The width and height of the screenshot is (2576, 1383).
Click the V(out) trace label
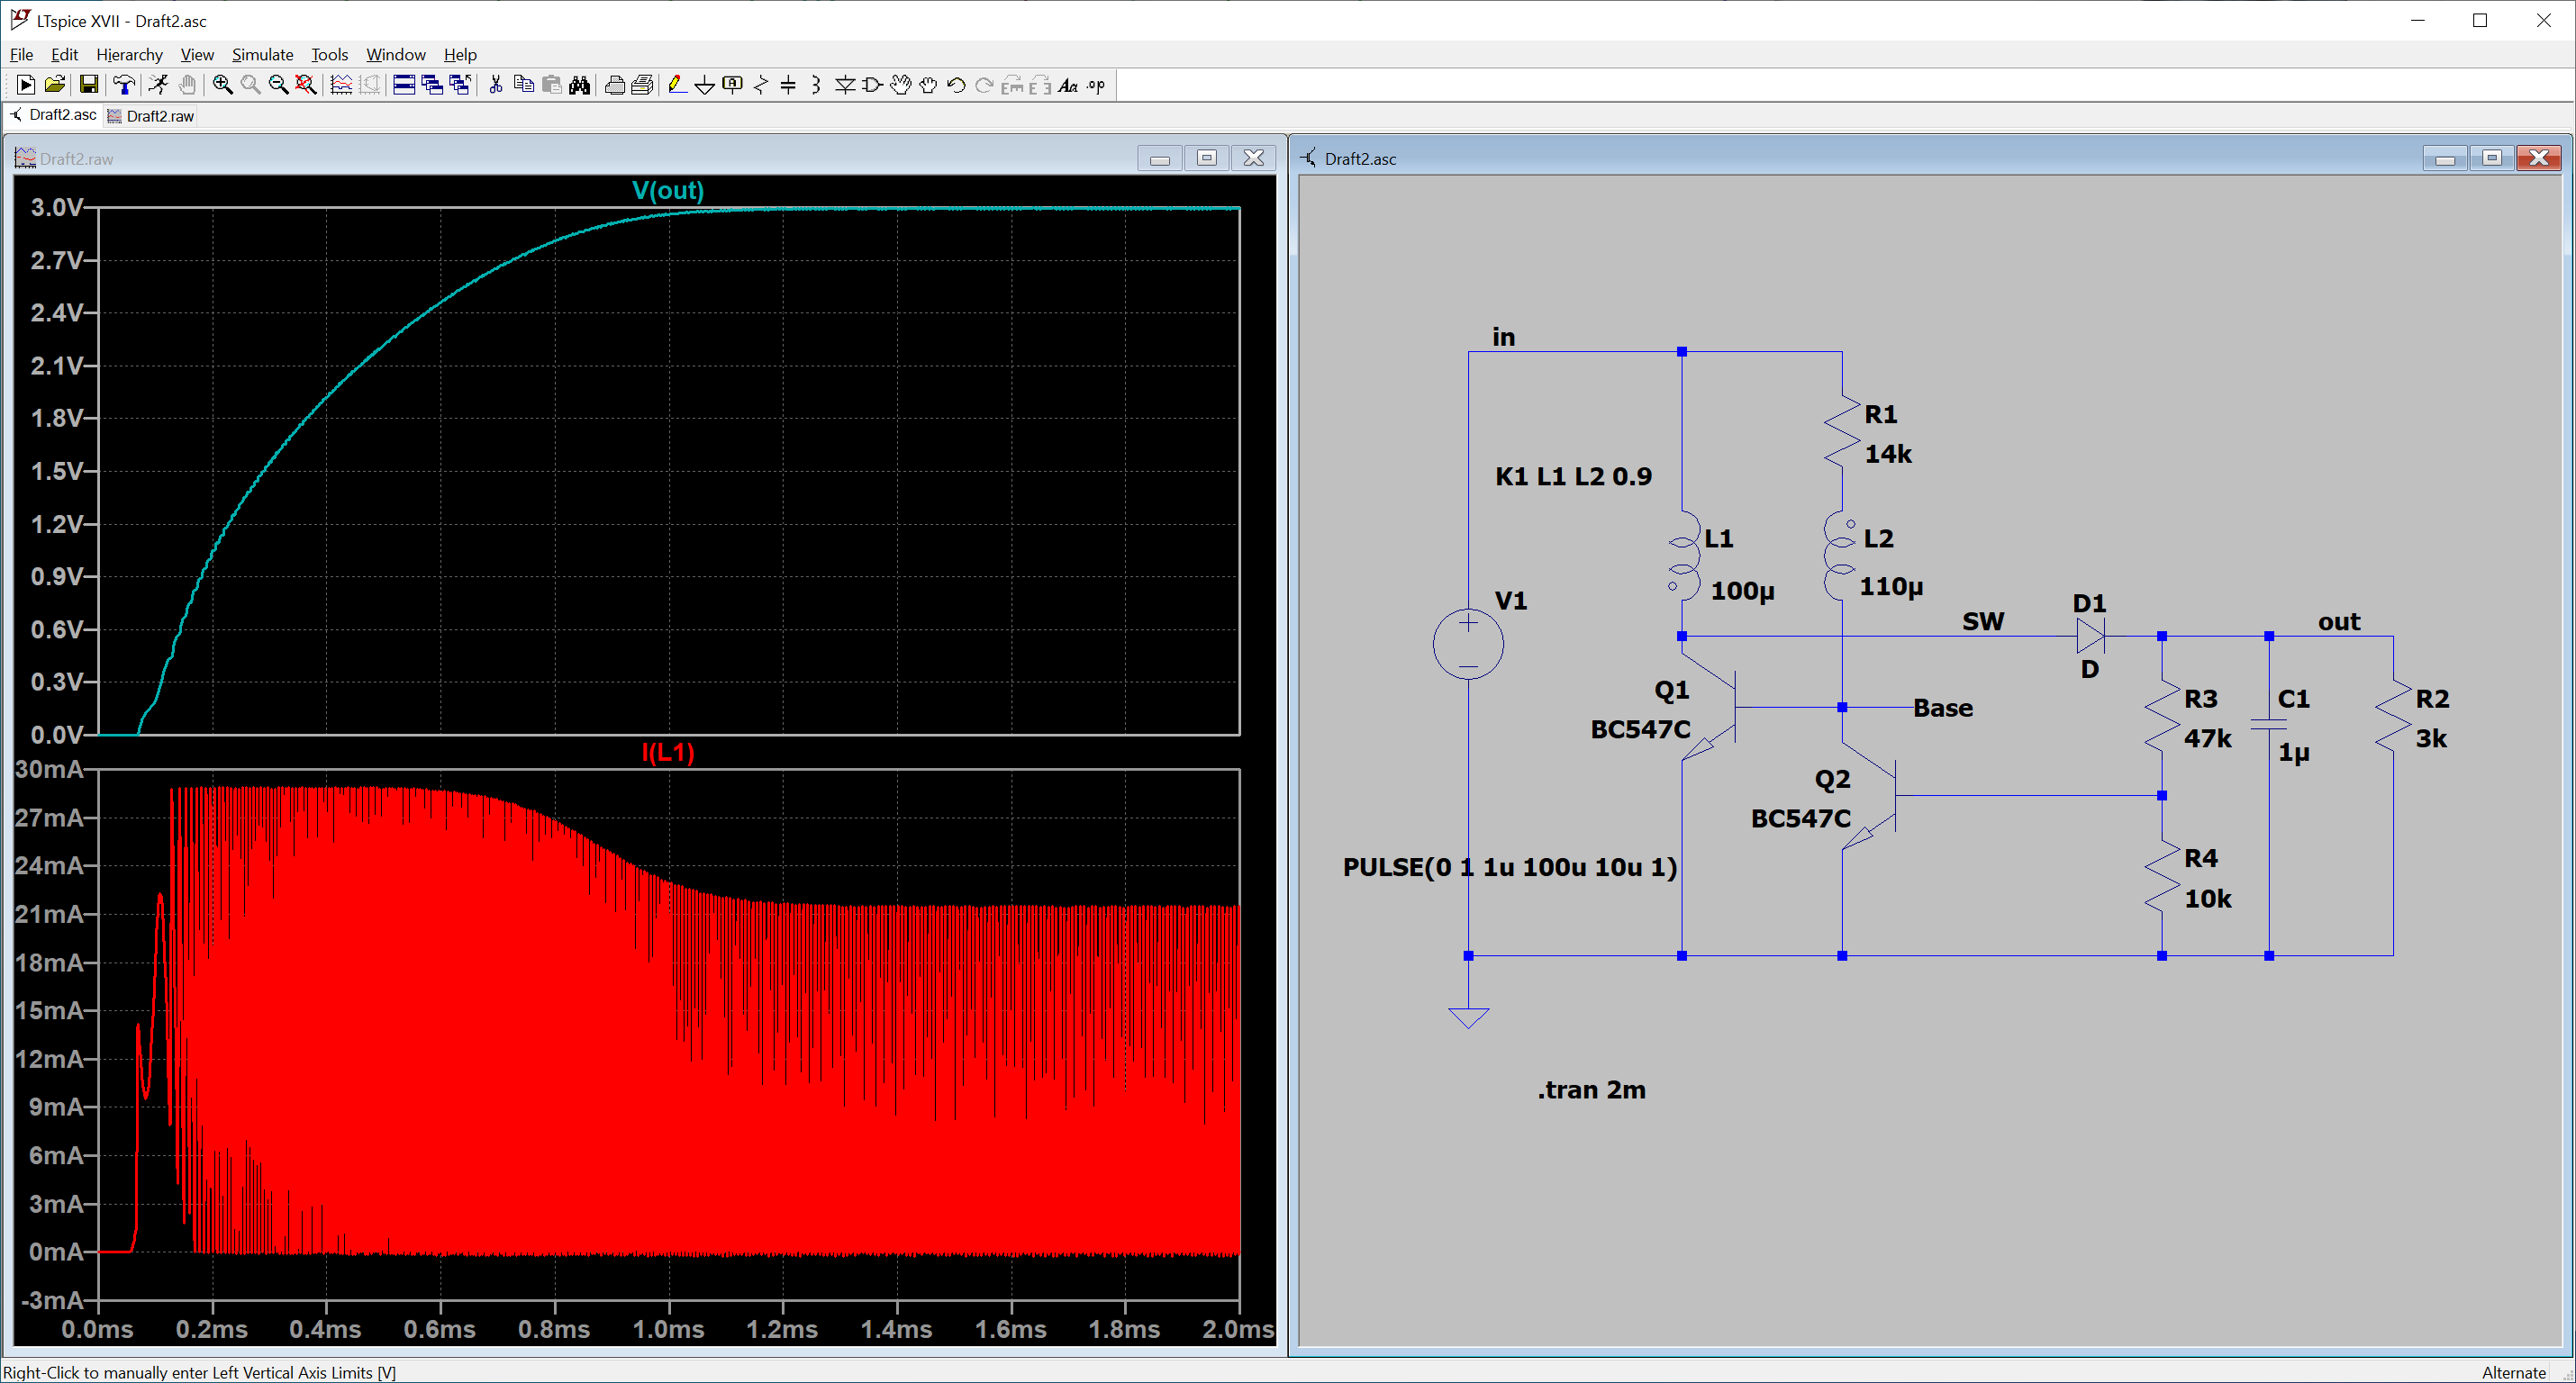pos(668,190)
